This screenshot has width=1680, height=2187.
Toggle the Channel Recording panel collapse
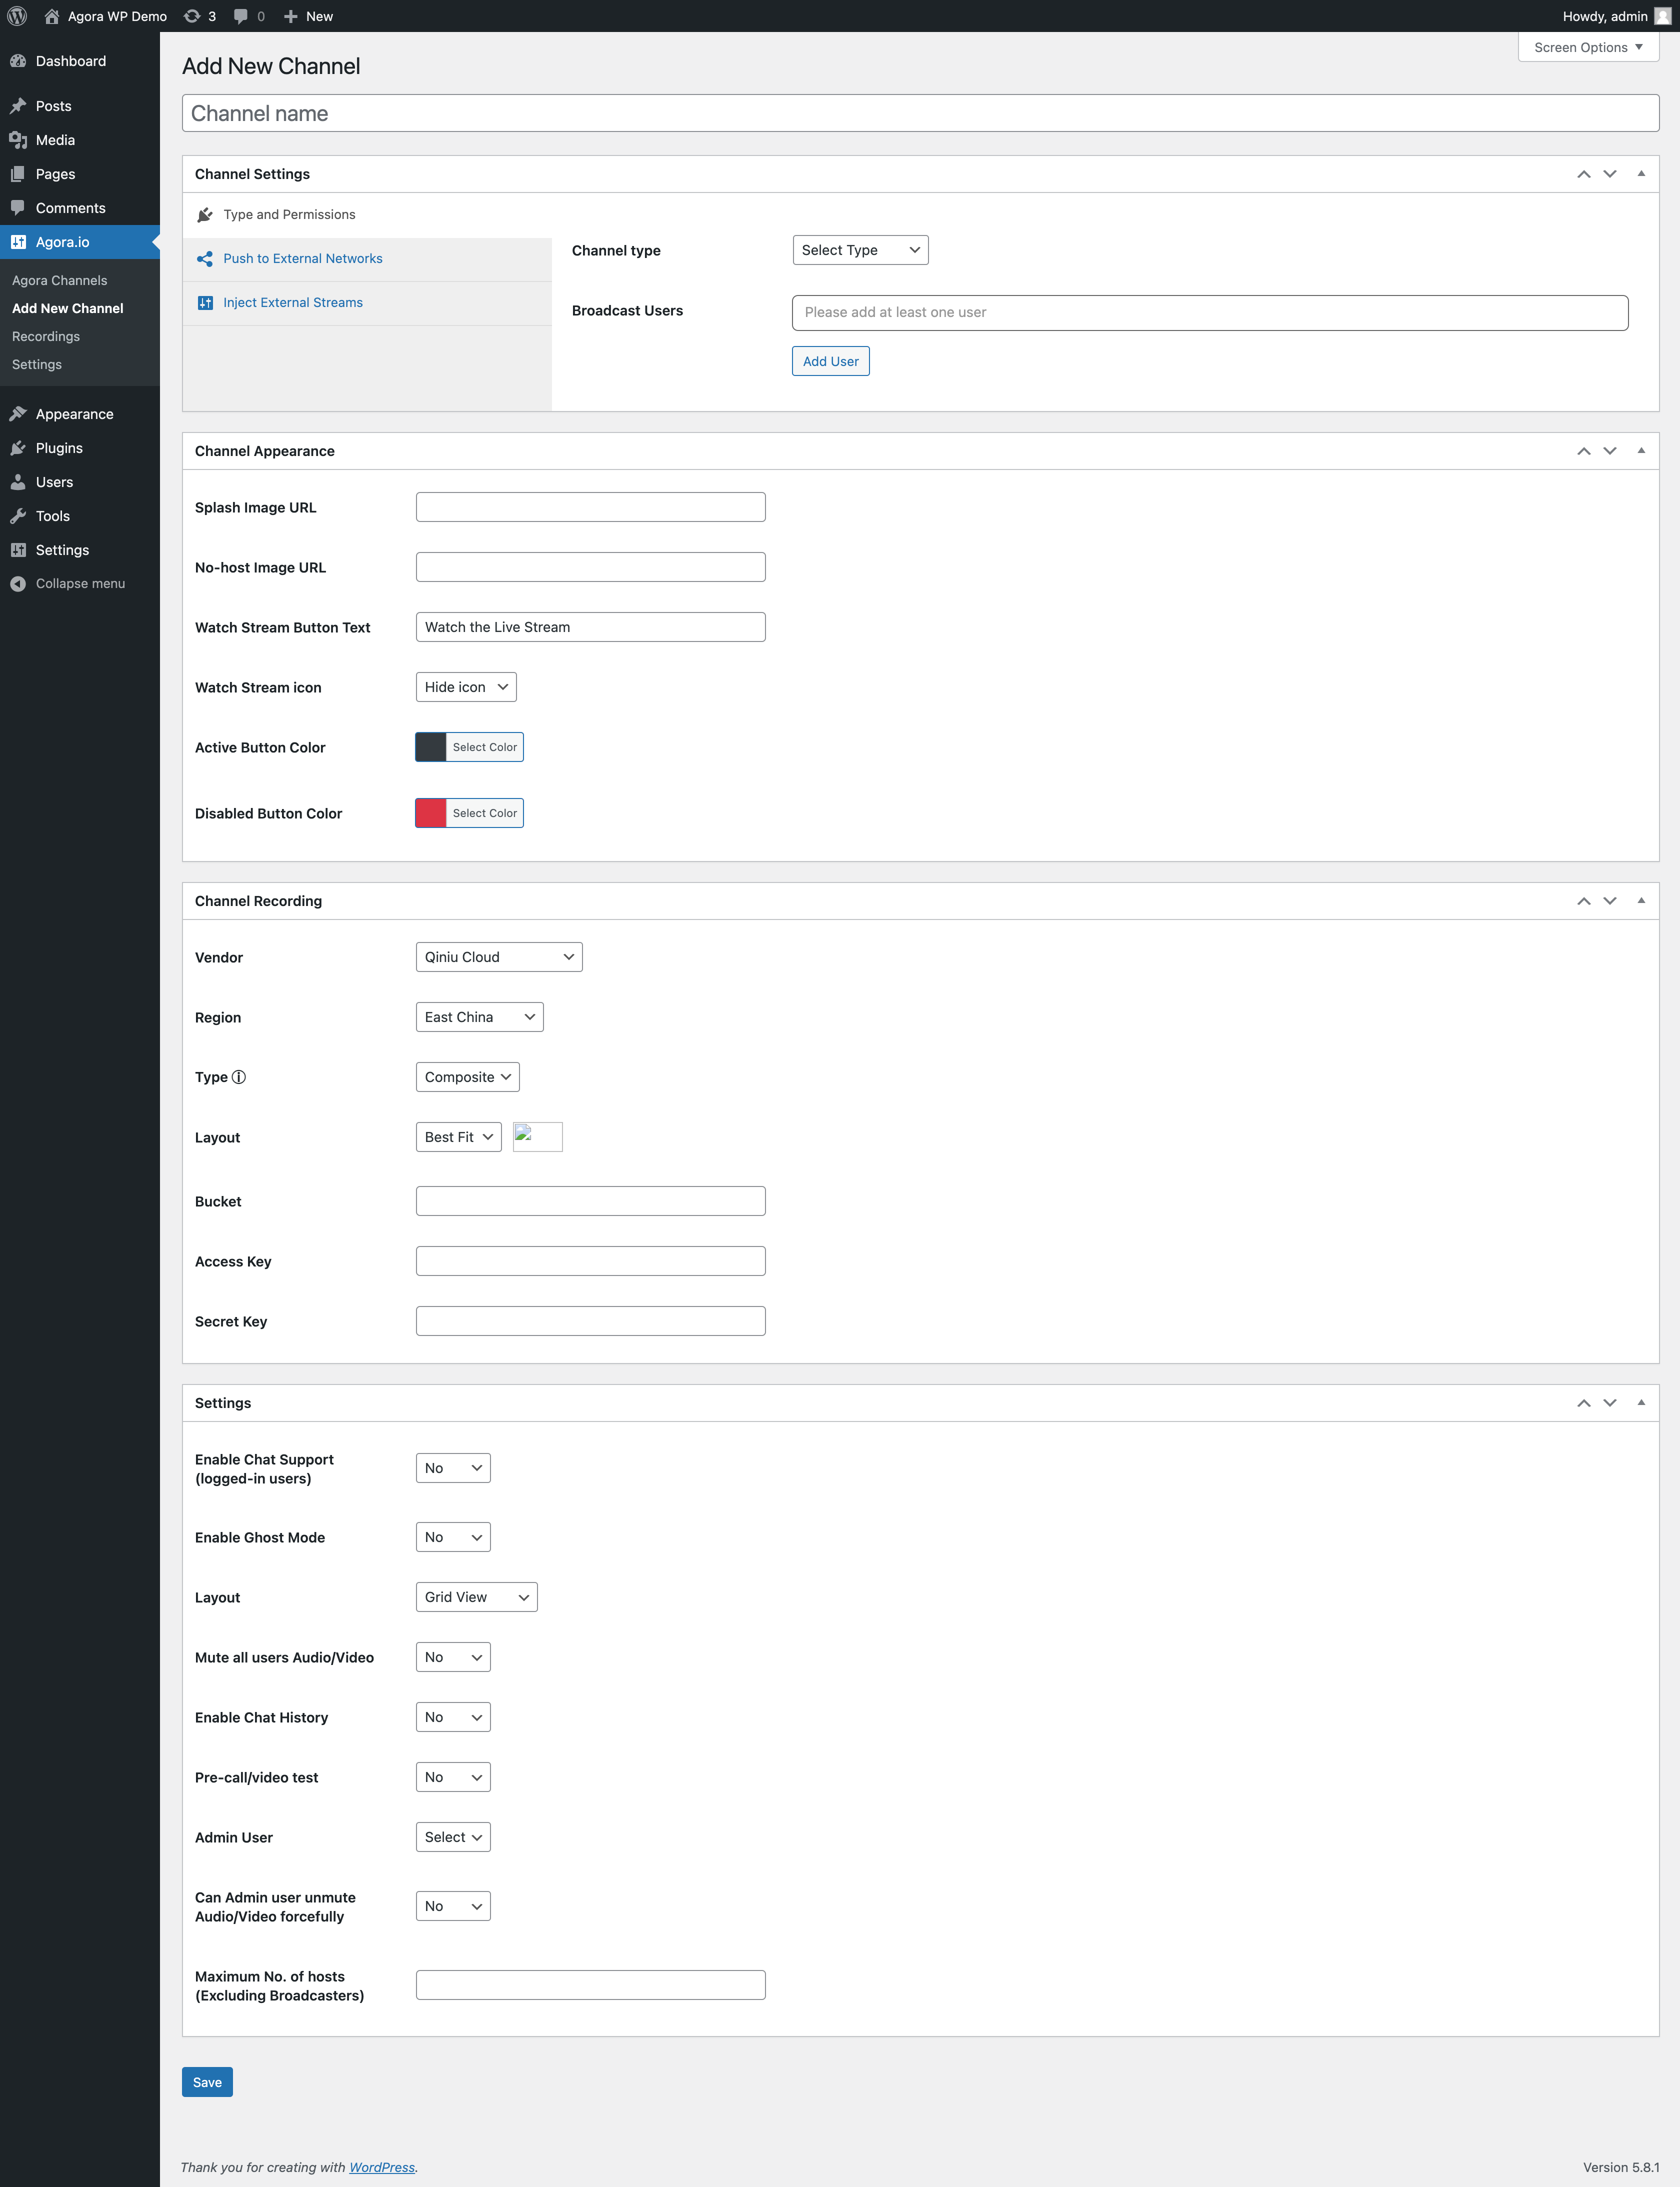point(1641,901)
